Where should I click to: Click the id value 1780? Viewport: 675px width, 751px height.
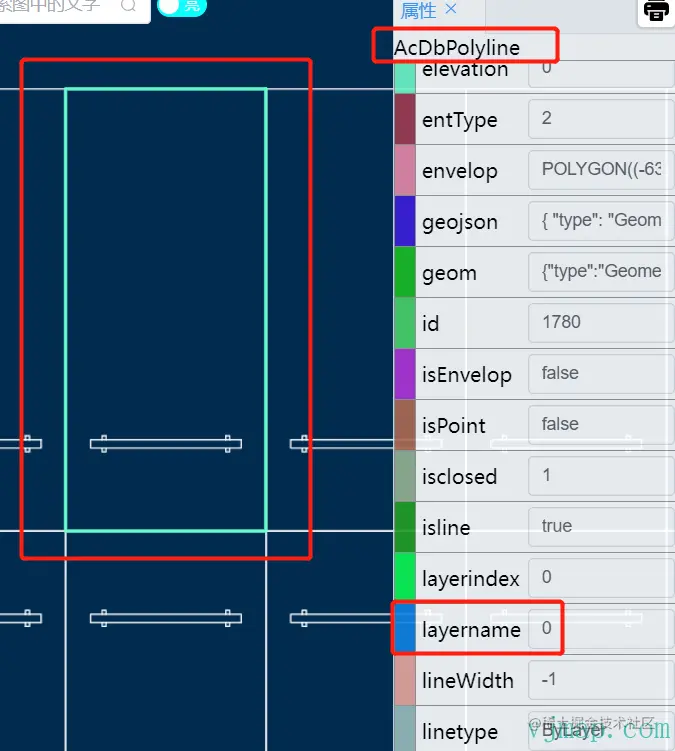(601, 322)
